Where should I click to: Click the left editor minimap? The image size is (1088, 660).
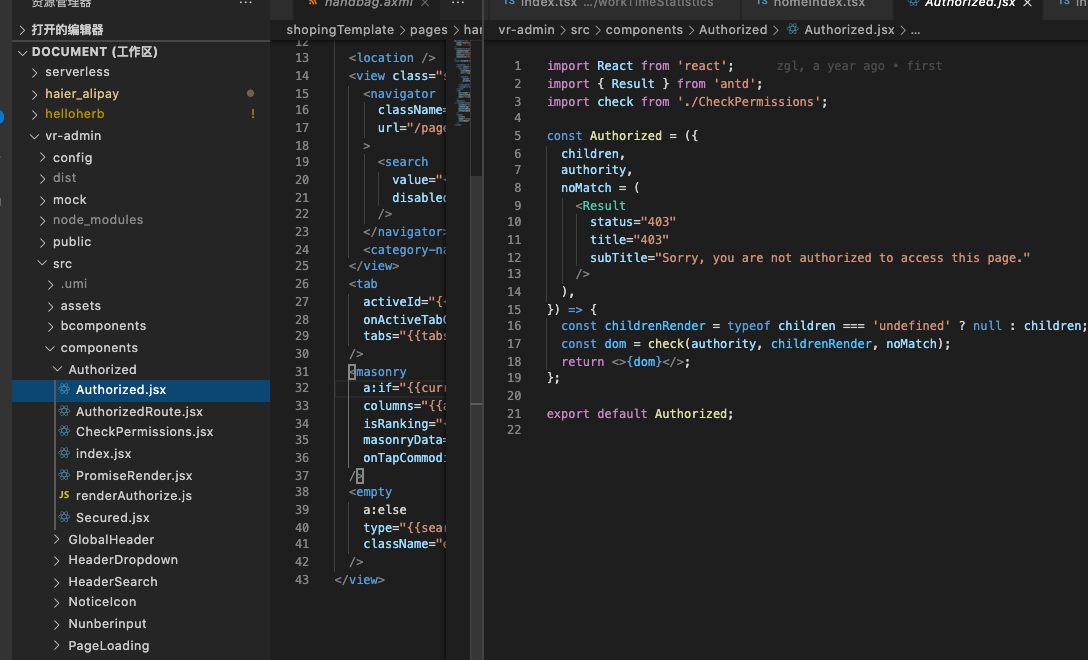click(x=462, y=82)
